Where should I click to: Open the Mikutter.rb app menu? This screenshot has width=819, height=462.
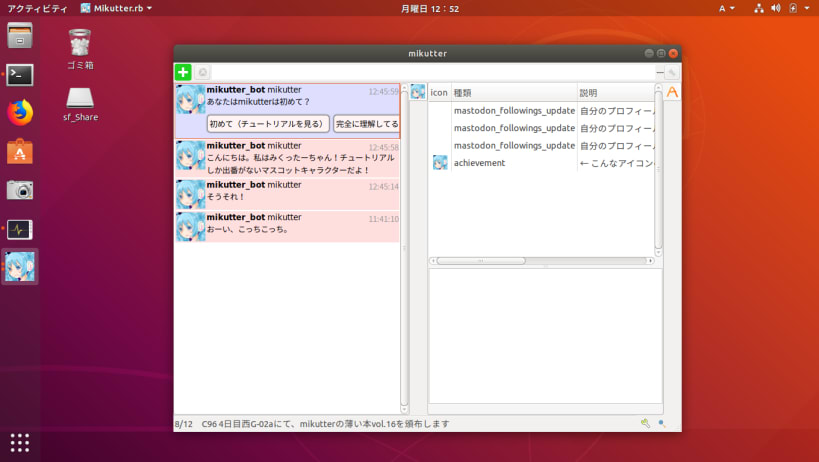click(116, 8)
